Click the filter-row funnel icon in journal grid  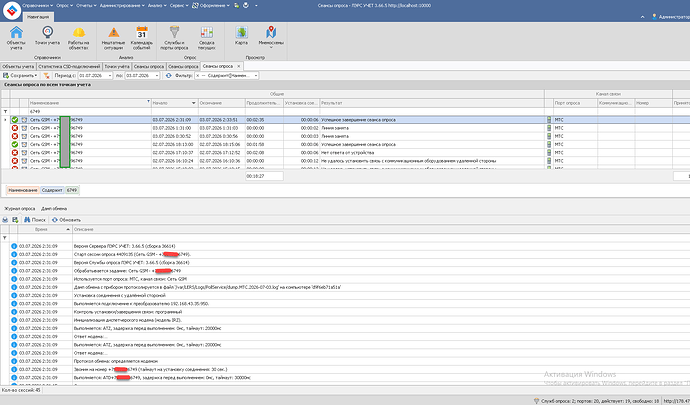pyautogui.click(x=5, y=238)
